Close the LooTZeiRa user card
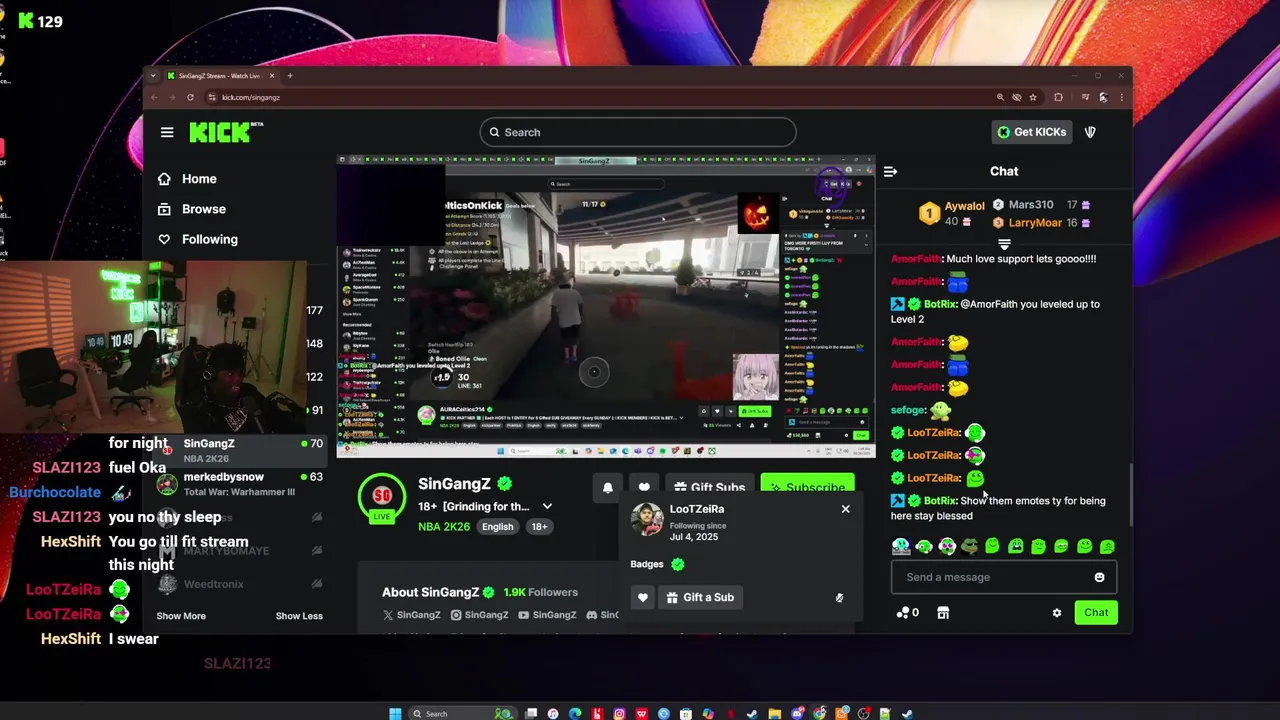The image size is (1280, 720). coord(845,509)
